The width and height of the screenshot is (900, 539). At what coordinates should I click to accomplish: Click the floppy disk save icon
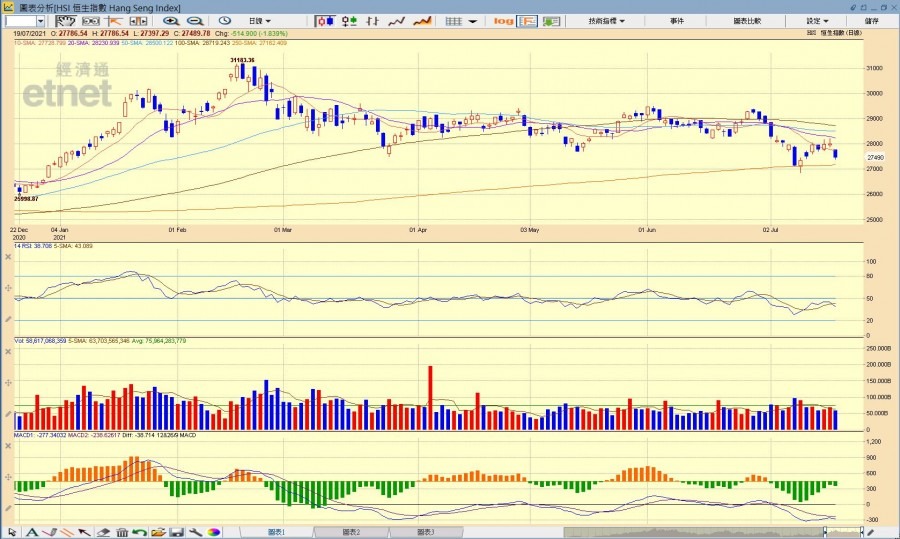tap(176, 532)
